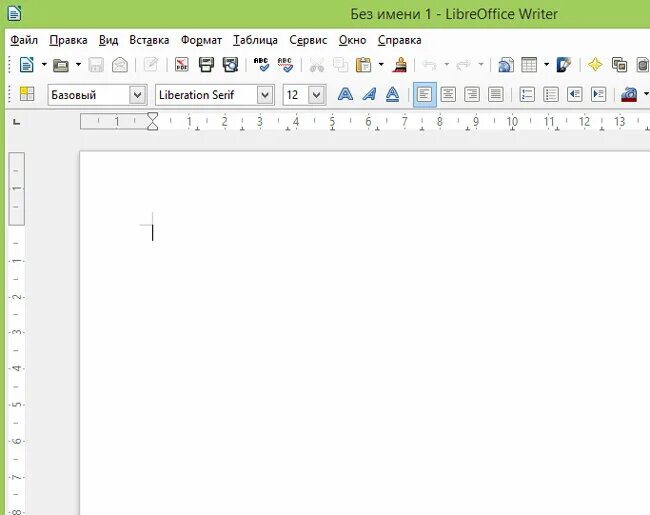Image resolution: width=650 pixels, height=515 pixels.
Task: Insert a Hyperlink with the globe icon
Action: coord(506,65)
